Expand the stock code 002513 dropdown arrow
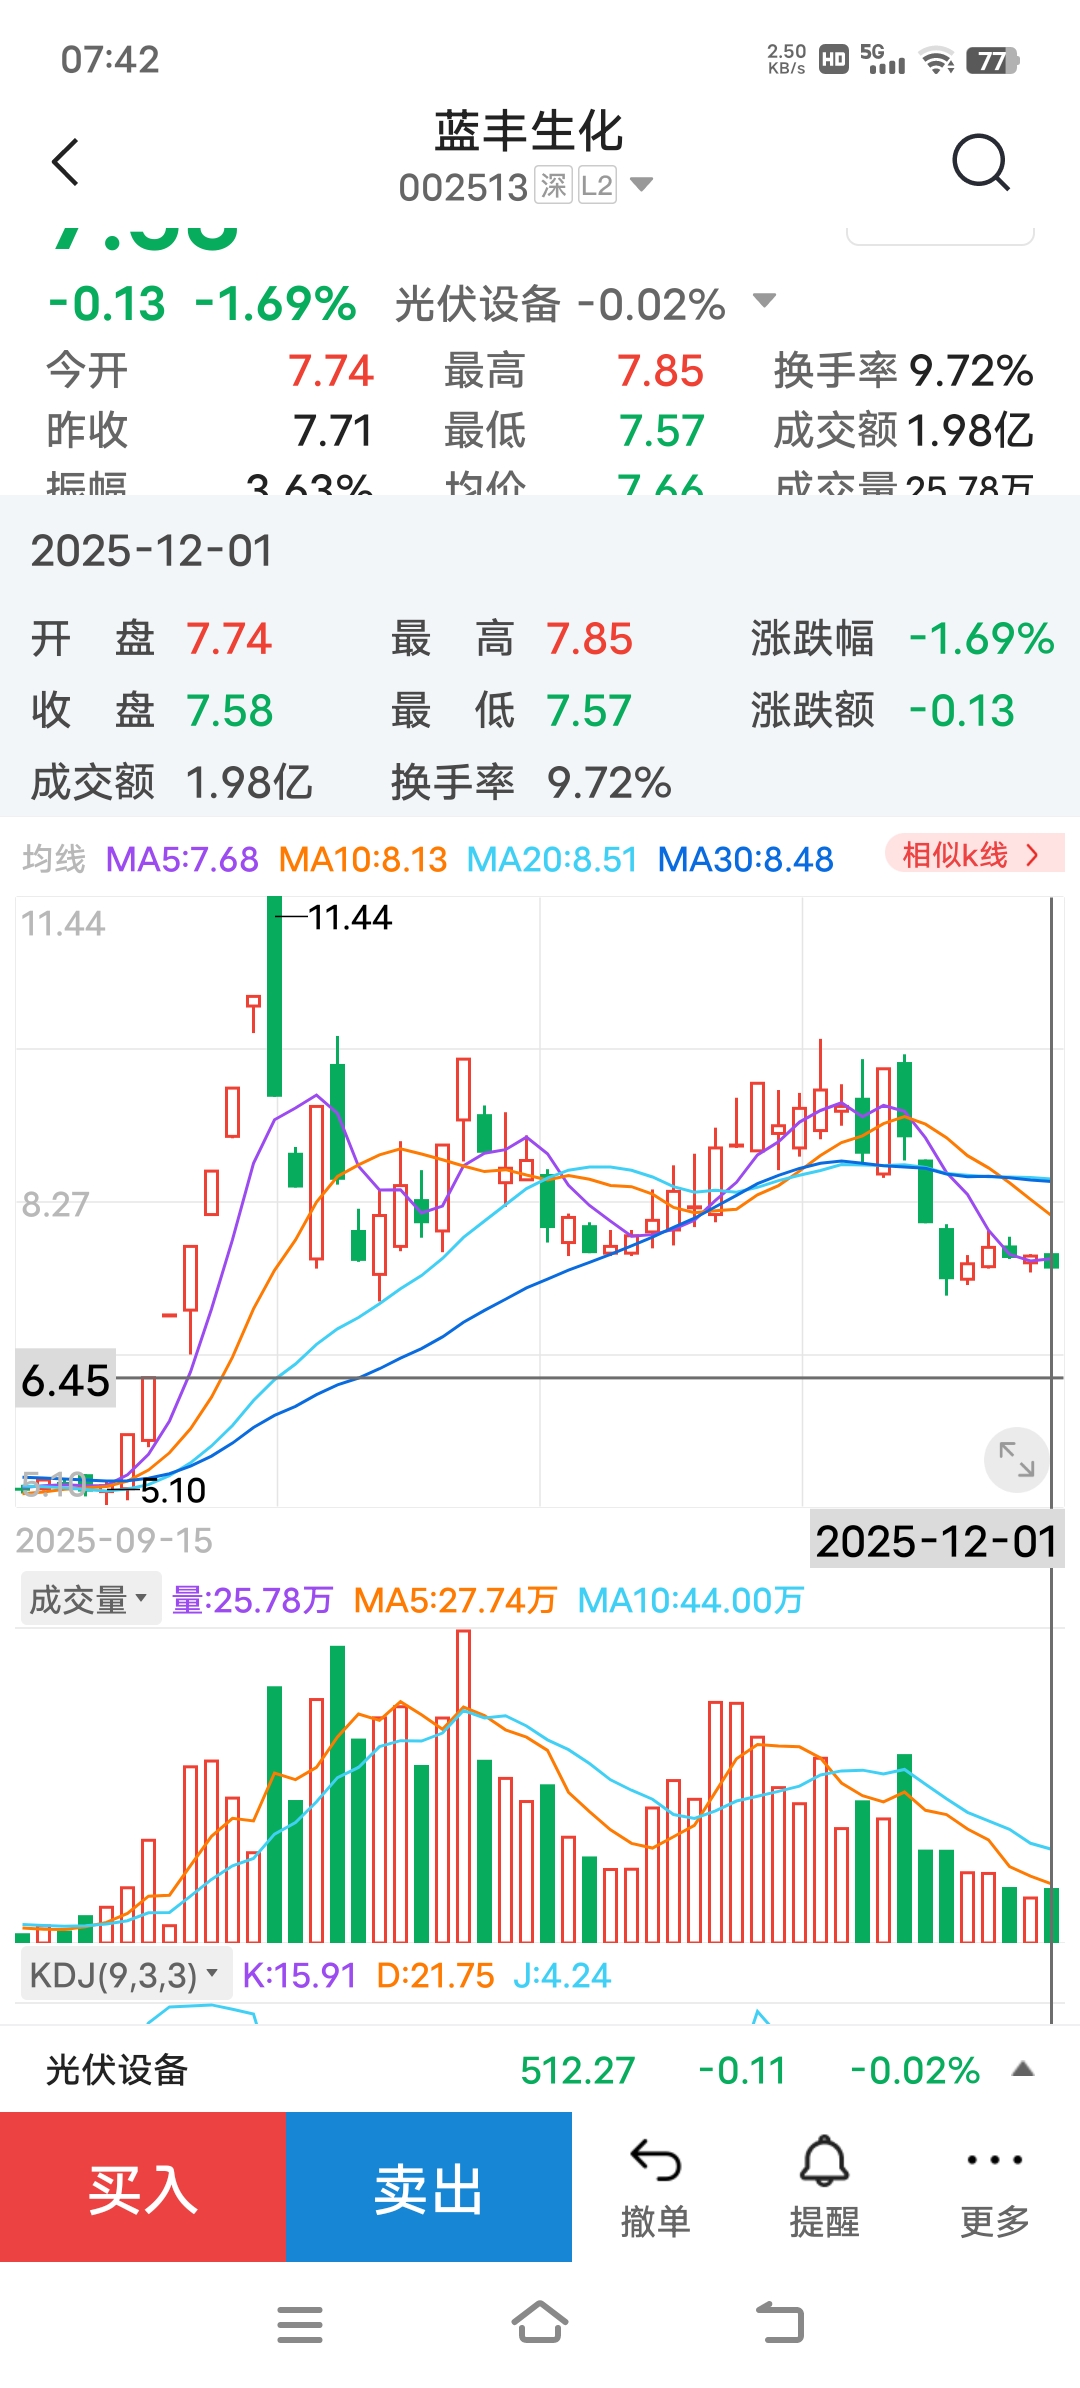Viewport: 1080px width, 2388px height. coord(641,184)
